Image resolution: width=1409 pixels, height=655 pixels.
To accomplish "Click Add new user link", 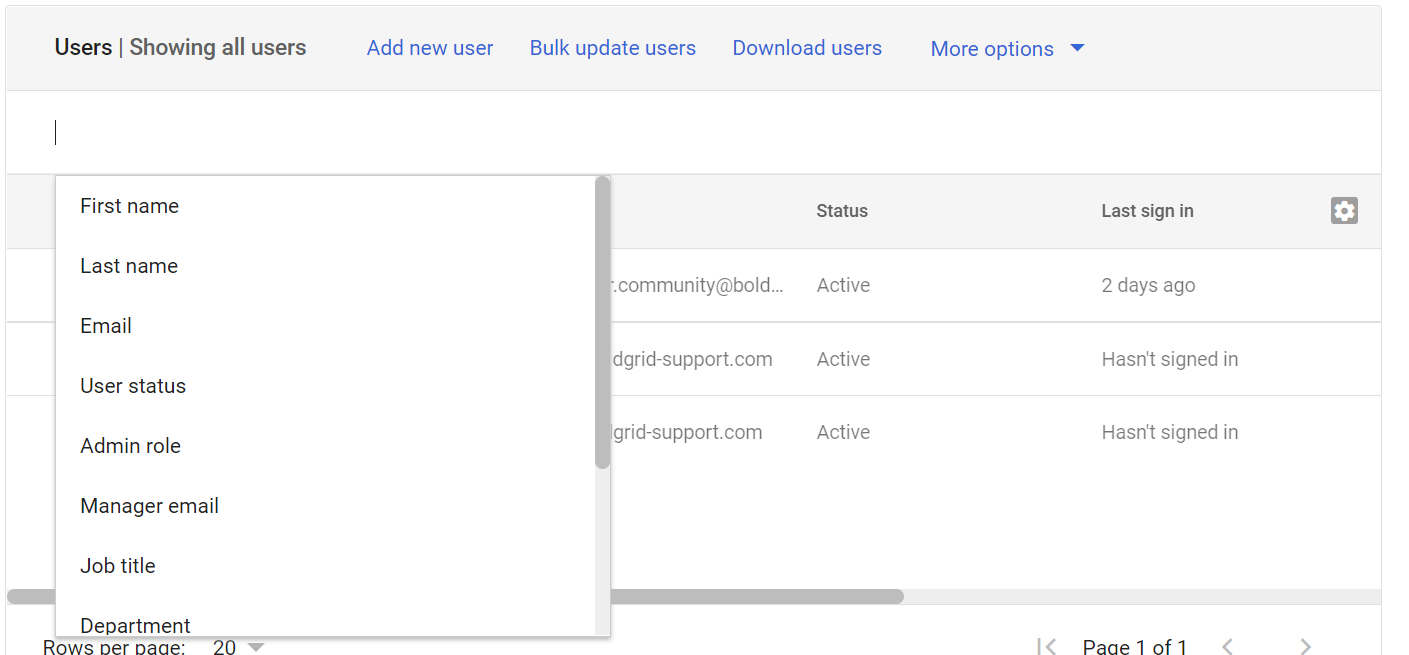I will (x=430, y=48).
